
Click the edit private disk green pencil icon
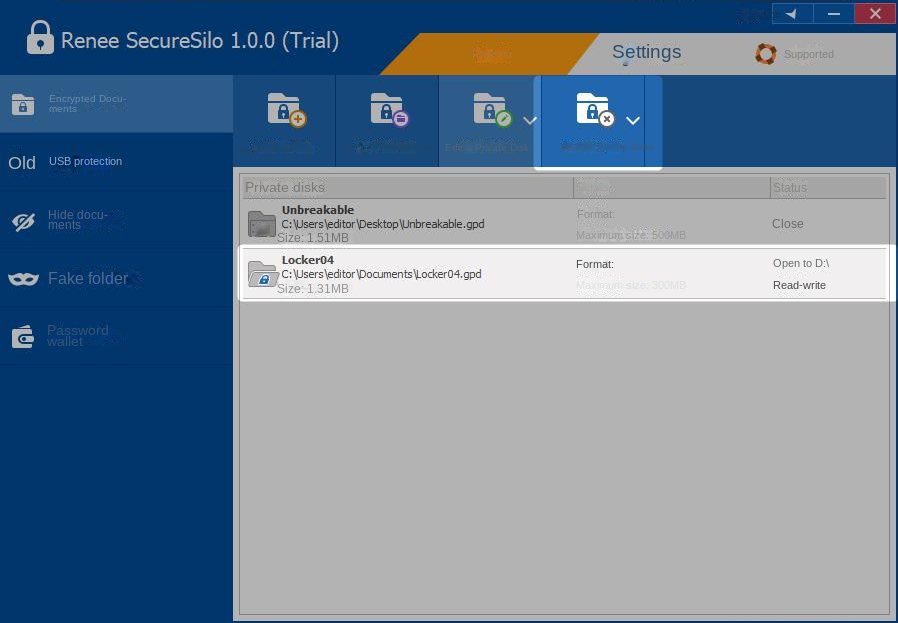point(490,111)
